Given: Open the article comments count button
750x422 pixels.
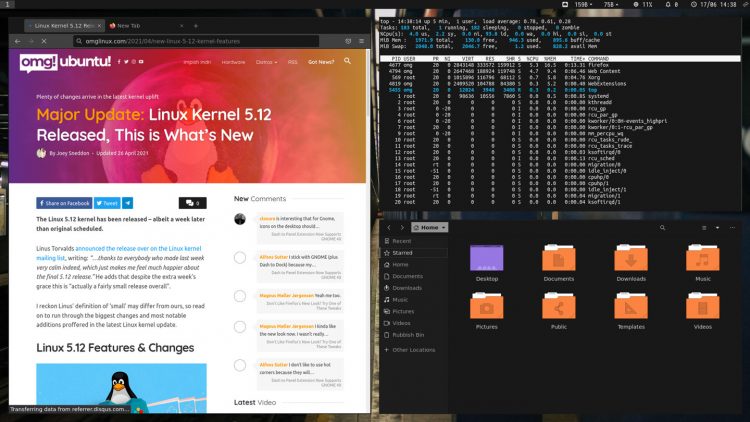Looking at the screenshot, I should click(x=193, y=203).
